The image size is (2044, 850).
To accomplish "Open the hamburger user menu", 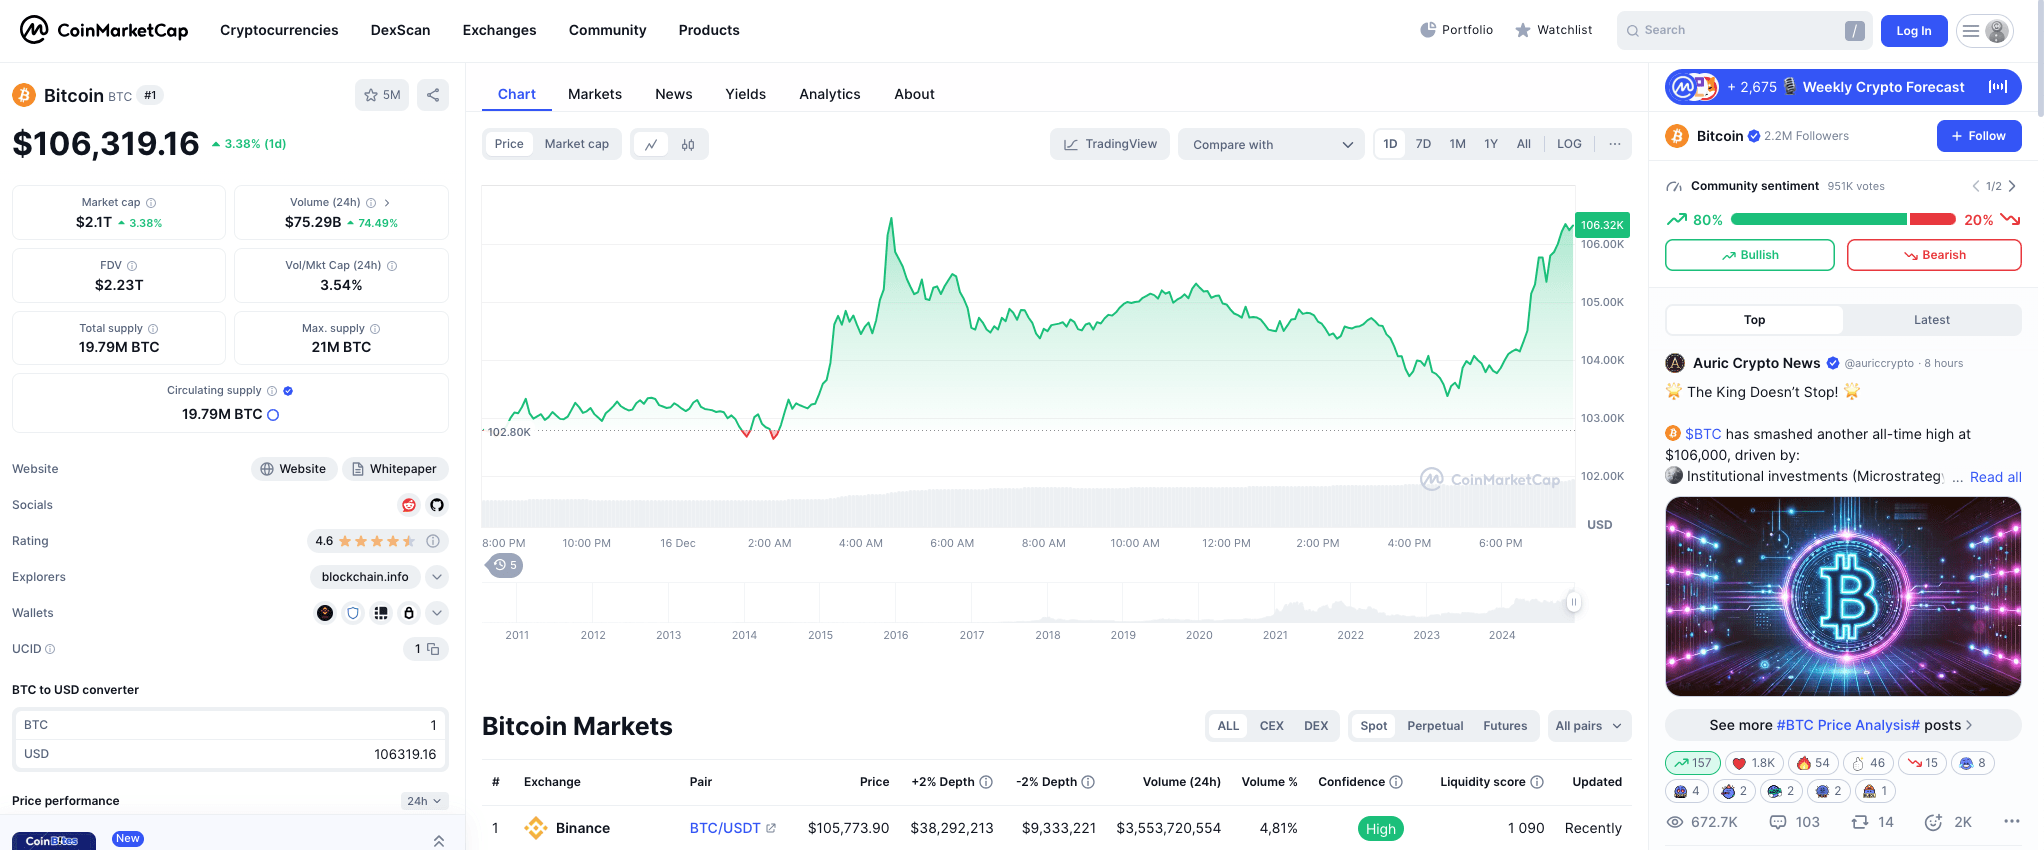I will click(x=1984, y=31).
